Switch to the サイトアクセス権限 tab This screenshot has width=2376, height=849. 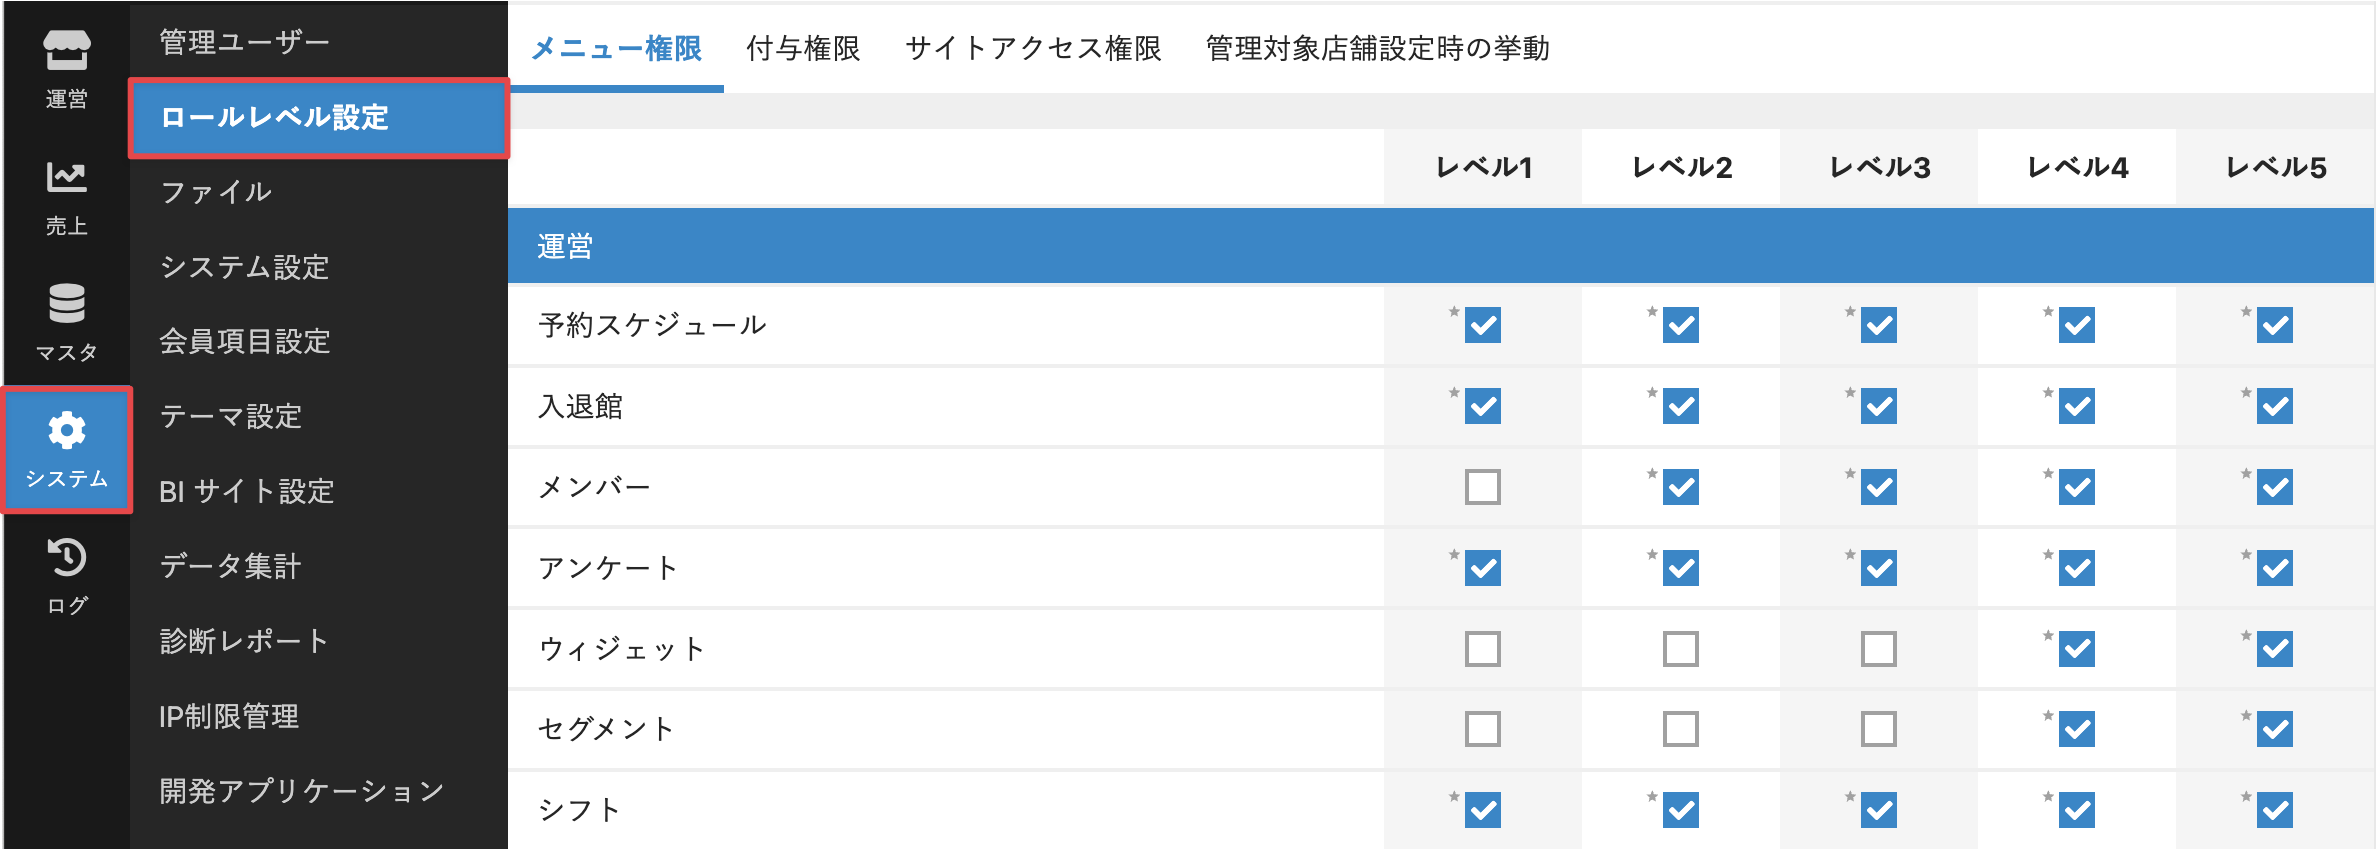[x=1033, y=48]
